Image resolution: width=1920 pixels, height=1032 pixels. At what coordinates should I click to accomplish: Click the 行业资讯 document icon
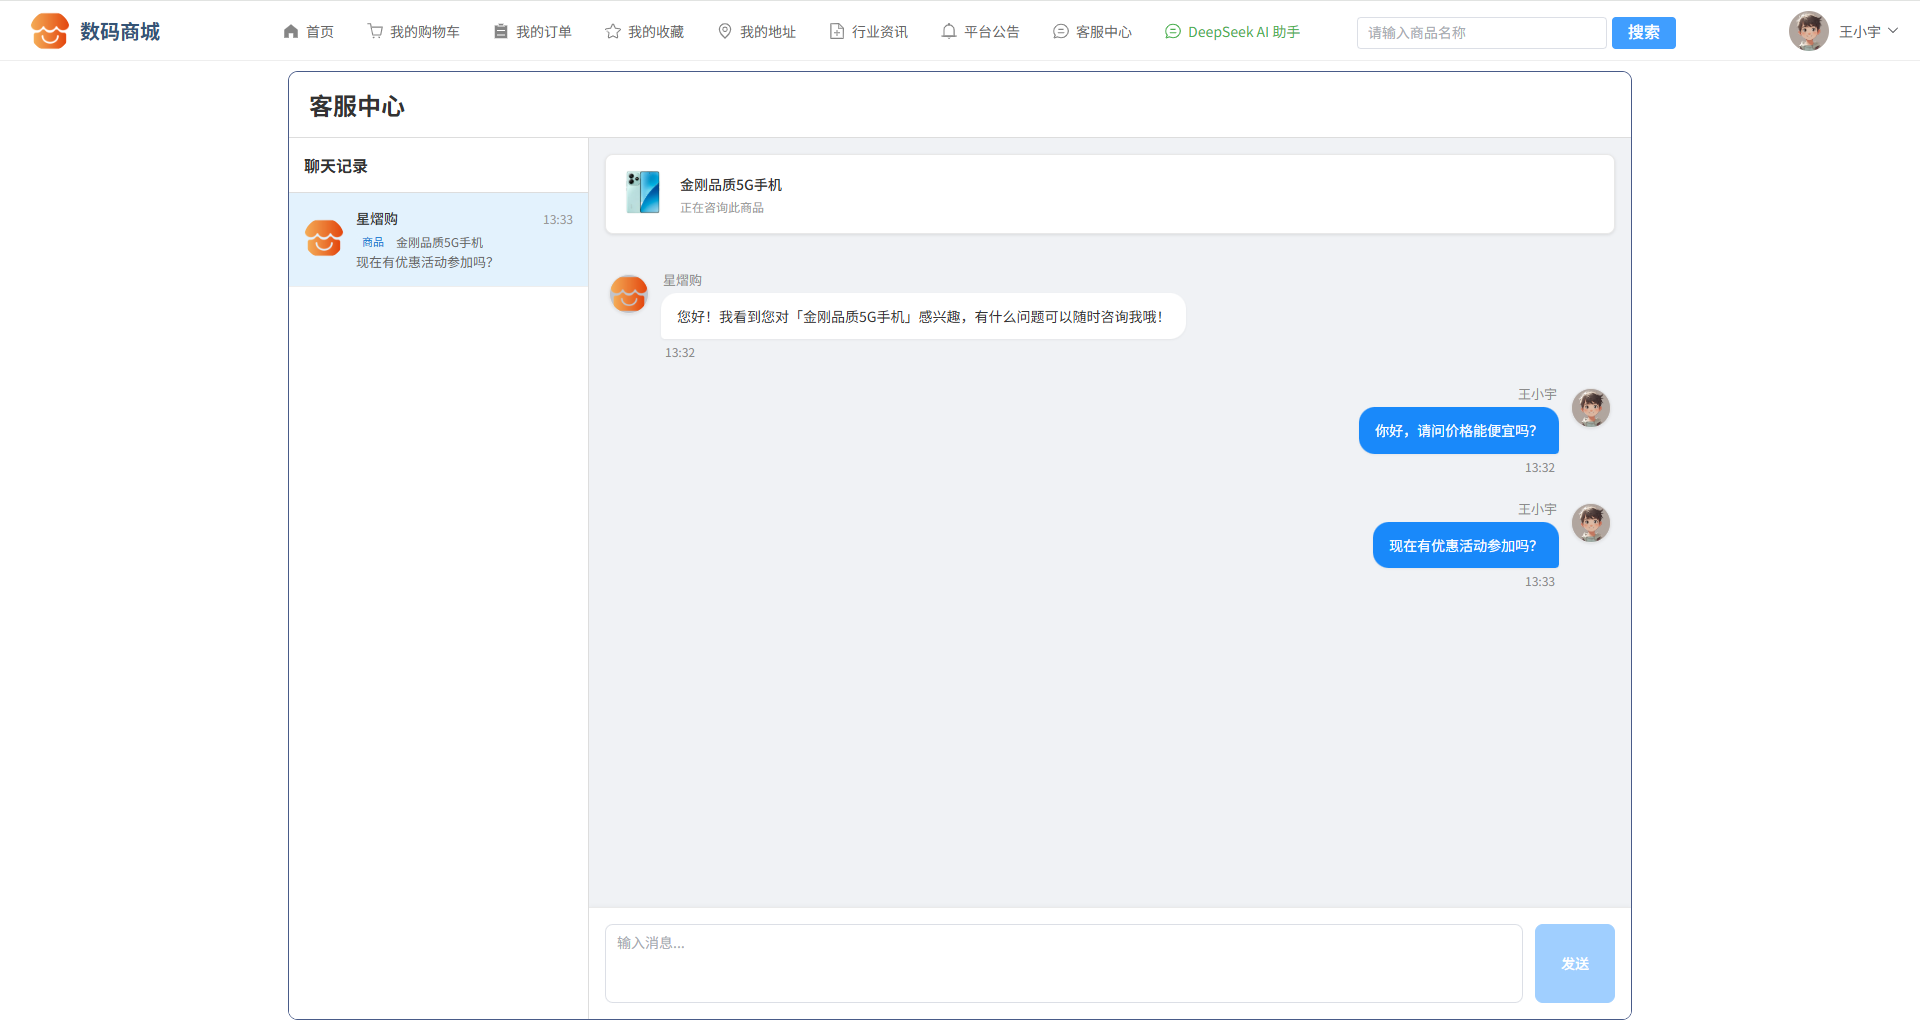[837, 32]
